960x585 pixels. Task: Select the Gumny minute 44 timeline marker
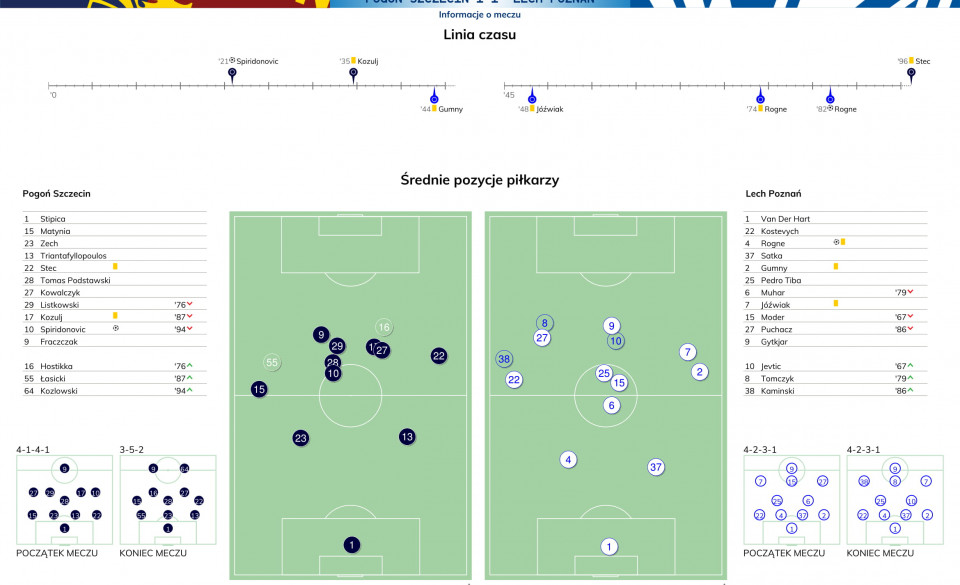click(434, 96)
